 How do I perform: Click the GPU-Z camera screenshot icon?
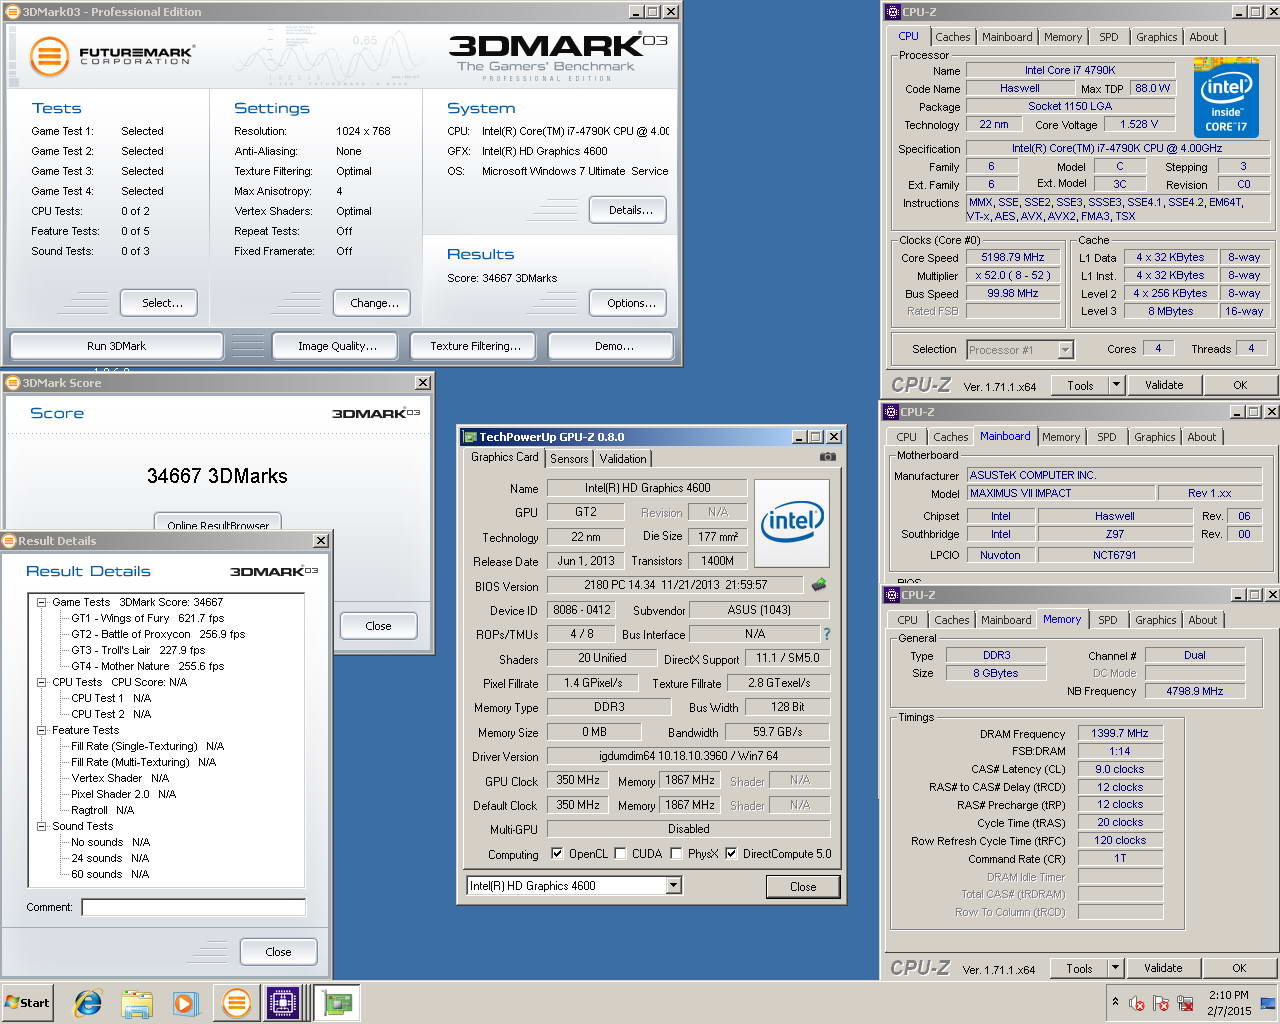[x=827, y=457]
